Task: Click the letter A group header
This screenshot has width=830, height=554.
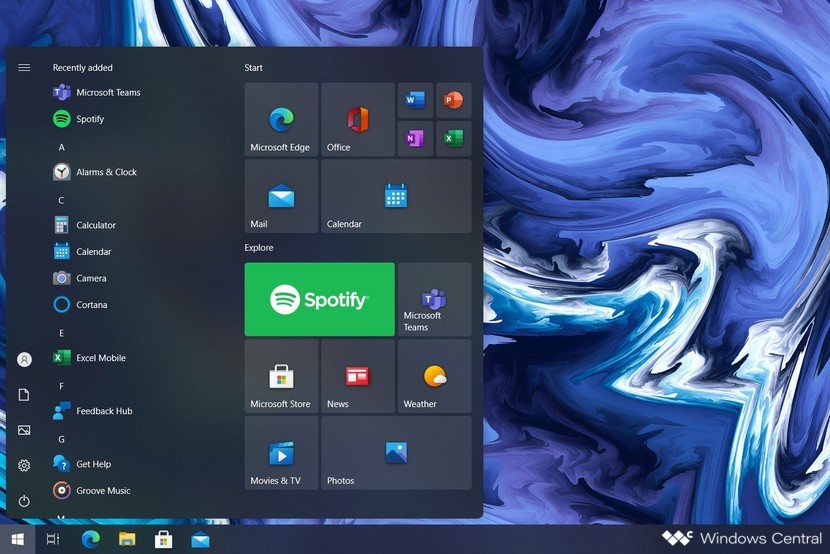Action: click(x=61, y=147)
